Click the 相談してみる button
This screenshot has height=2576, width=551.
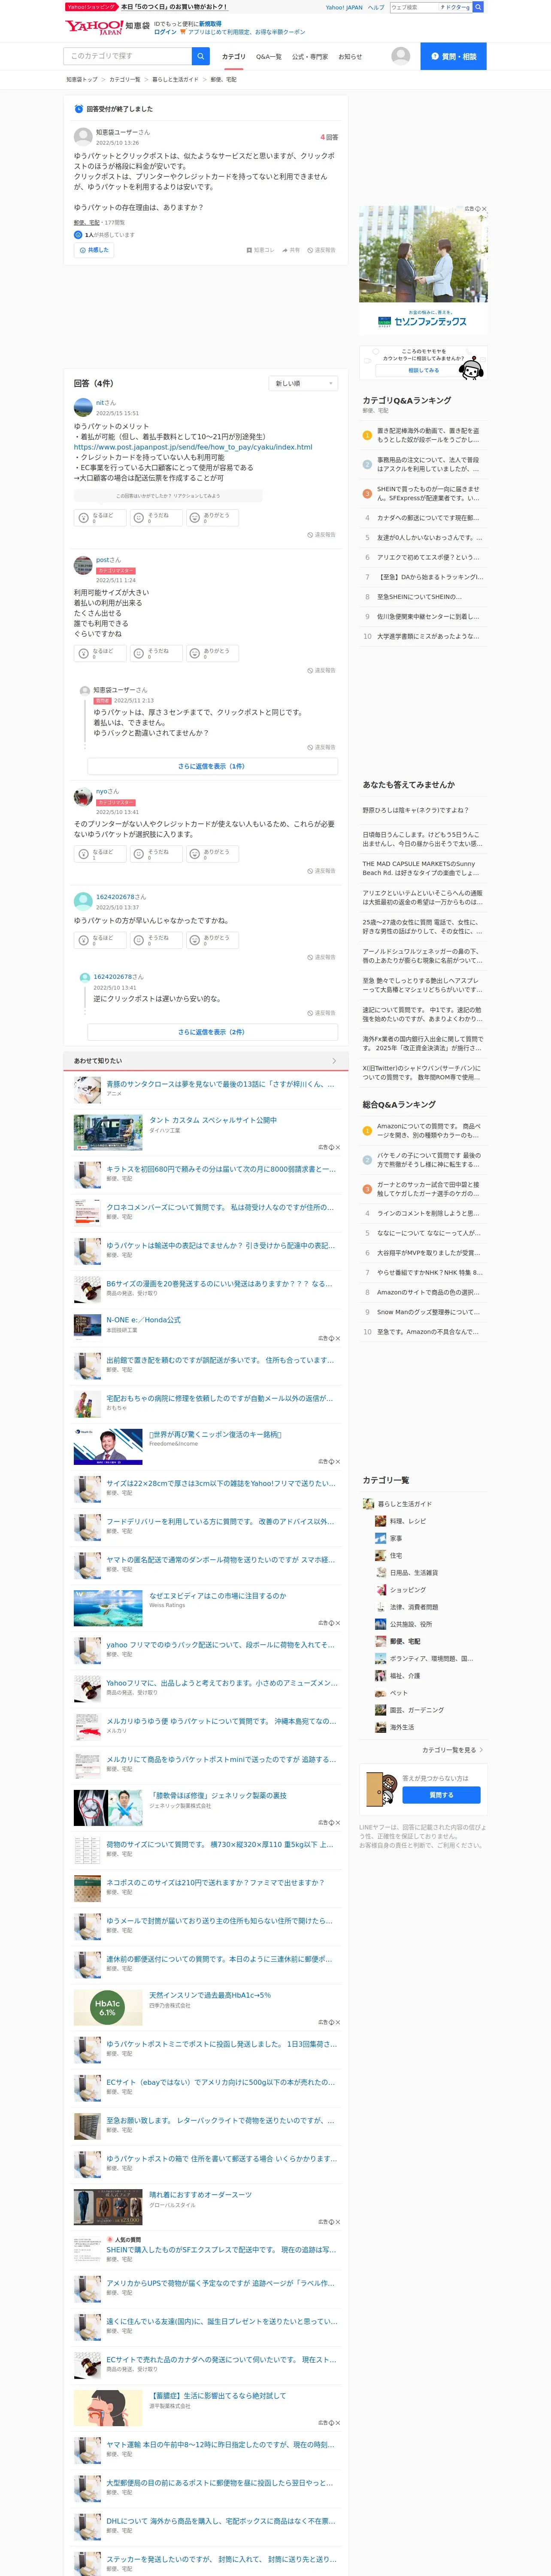[423, 370]
